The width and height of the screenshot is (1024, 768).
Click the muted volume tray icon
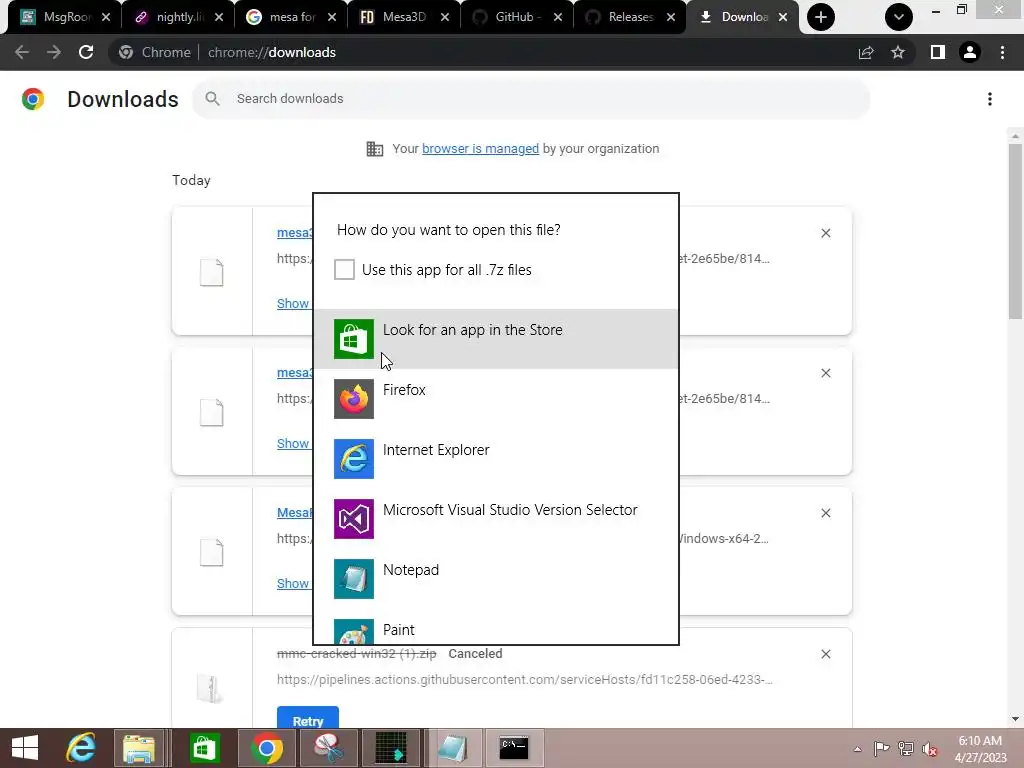pos(930,749)
